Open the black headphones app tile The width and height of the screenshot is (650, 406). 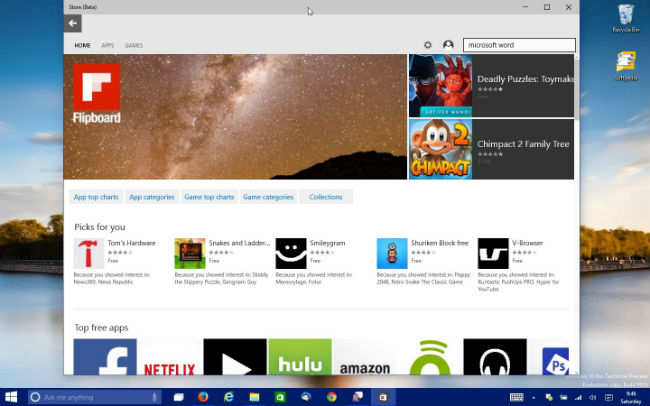click(x=495, y=357)
